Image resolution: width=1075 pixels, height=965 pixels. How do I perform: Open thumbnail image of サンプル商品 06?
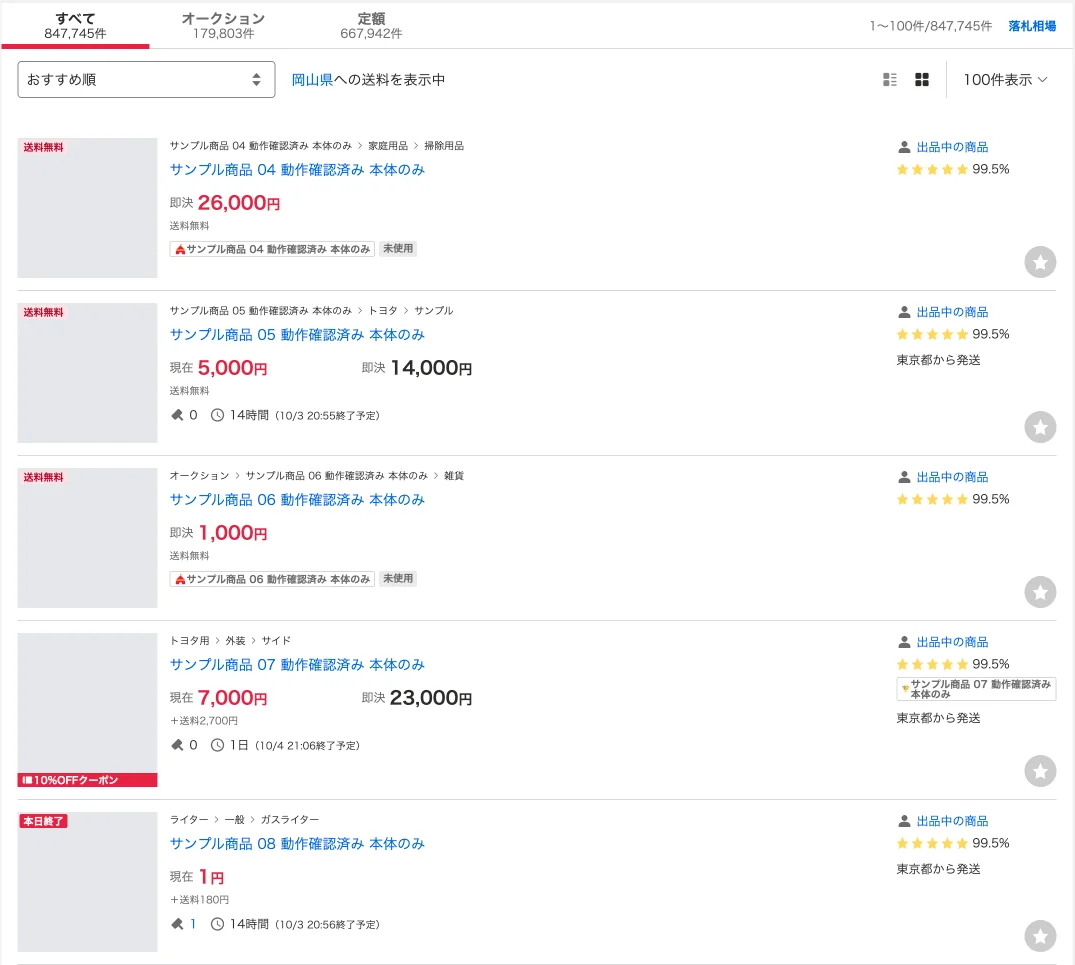[x=87, y=538]
